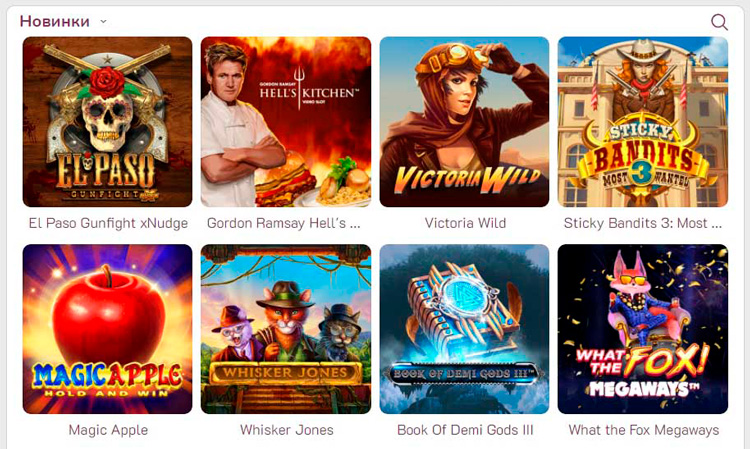
Task: Click the Whisker Jones title text
Action: pyautogui.click(x=287, y=430)
